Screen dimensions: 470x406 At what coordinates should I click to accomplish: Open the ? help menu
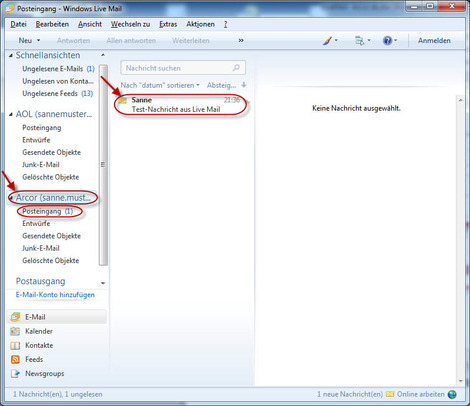click(x=225, y=24)
